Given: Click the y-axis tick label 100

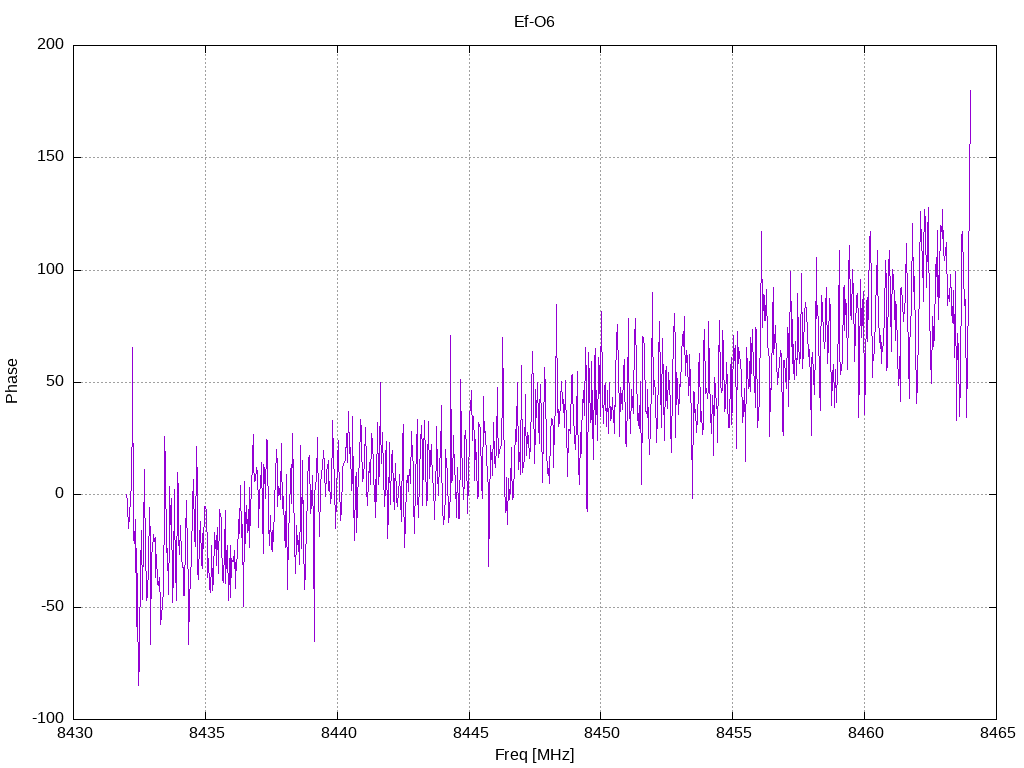Looking at the screenshot, I should click(x=51, y=269).
